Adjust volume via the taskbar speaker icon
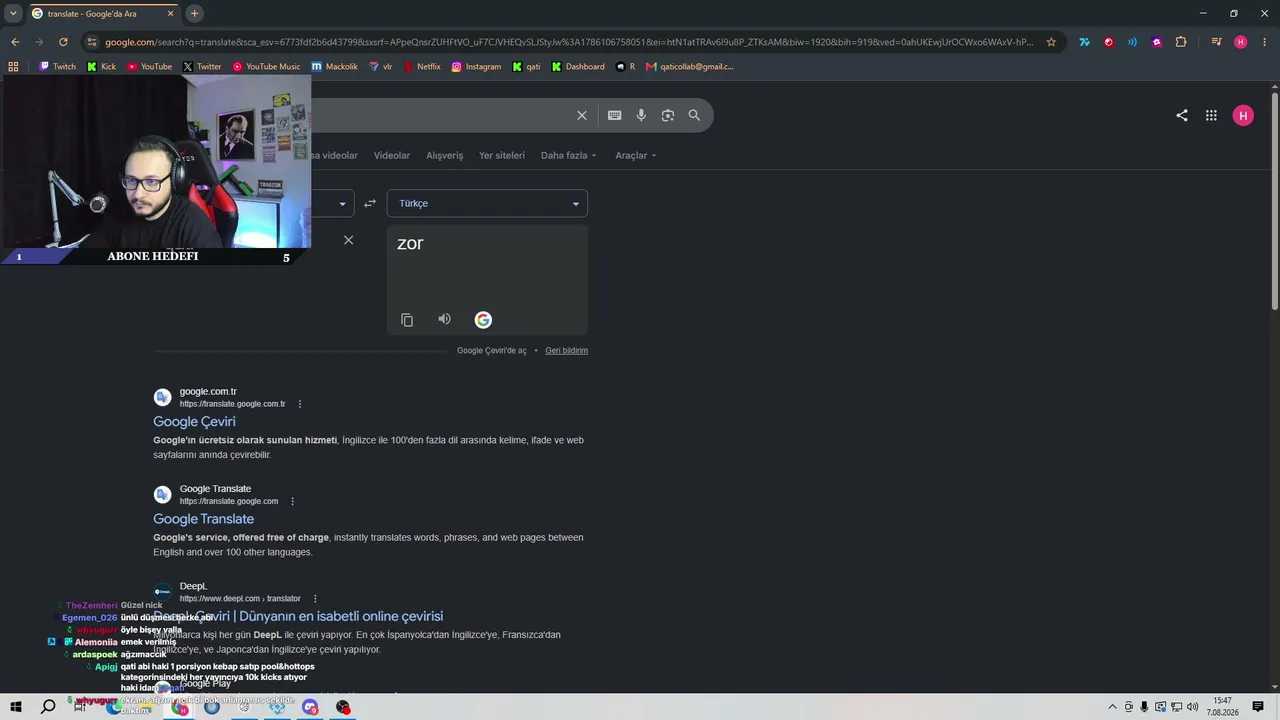The height and width of the screenshot is (720, 1280). tap(1192, 707)
